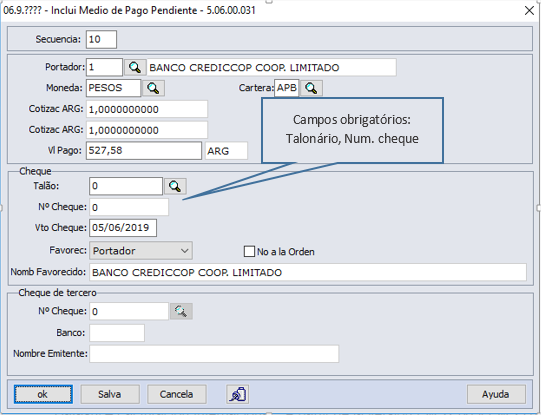Select the Portador name field with BANCO CREDICCOP

point(272,68)
